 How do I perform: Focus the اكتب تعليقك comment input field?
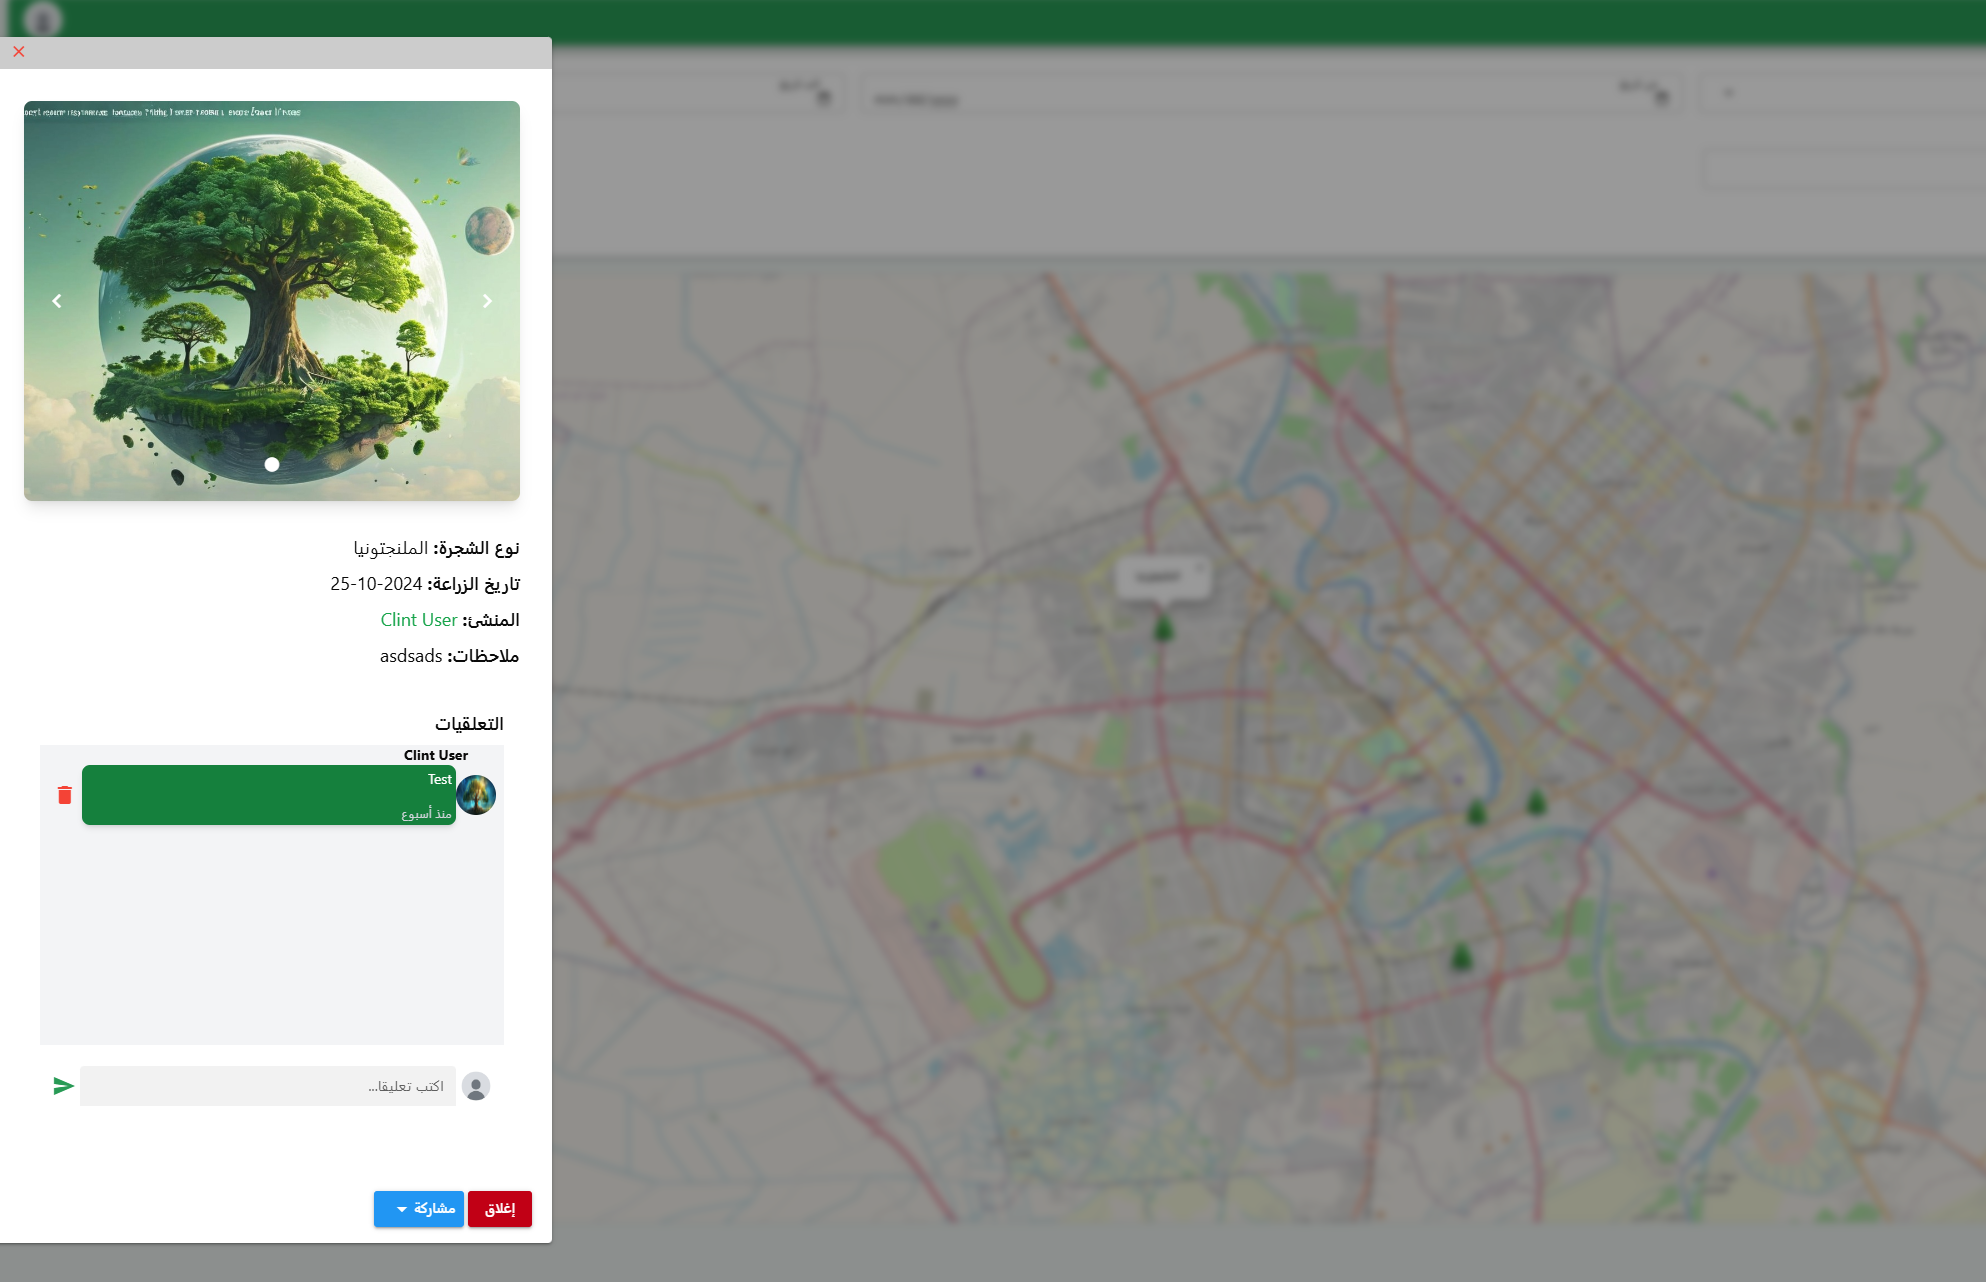(268, 1086)
